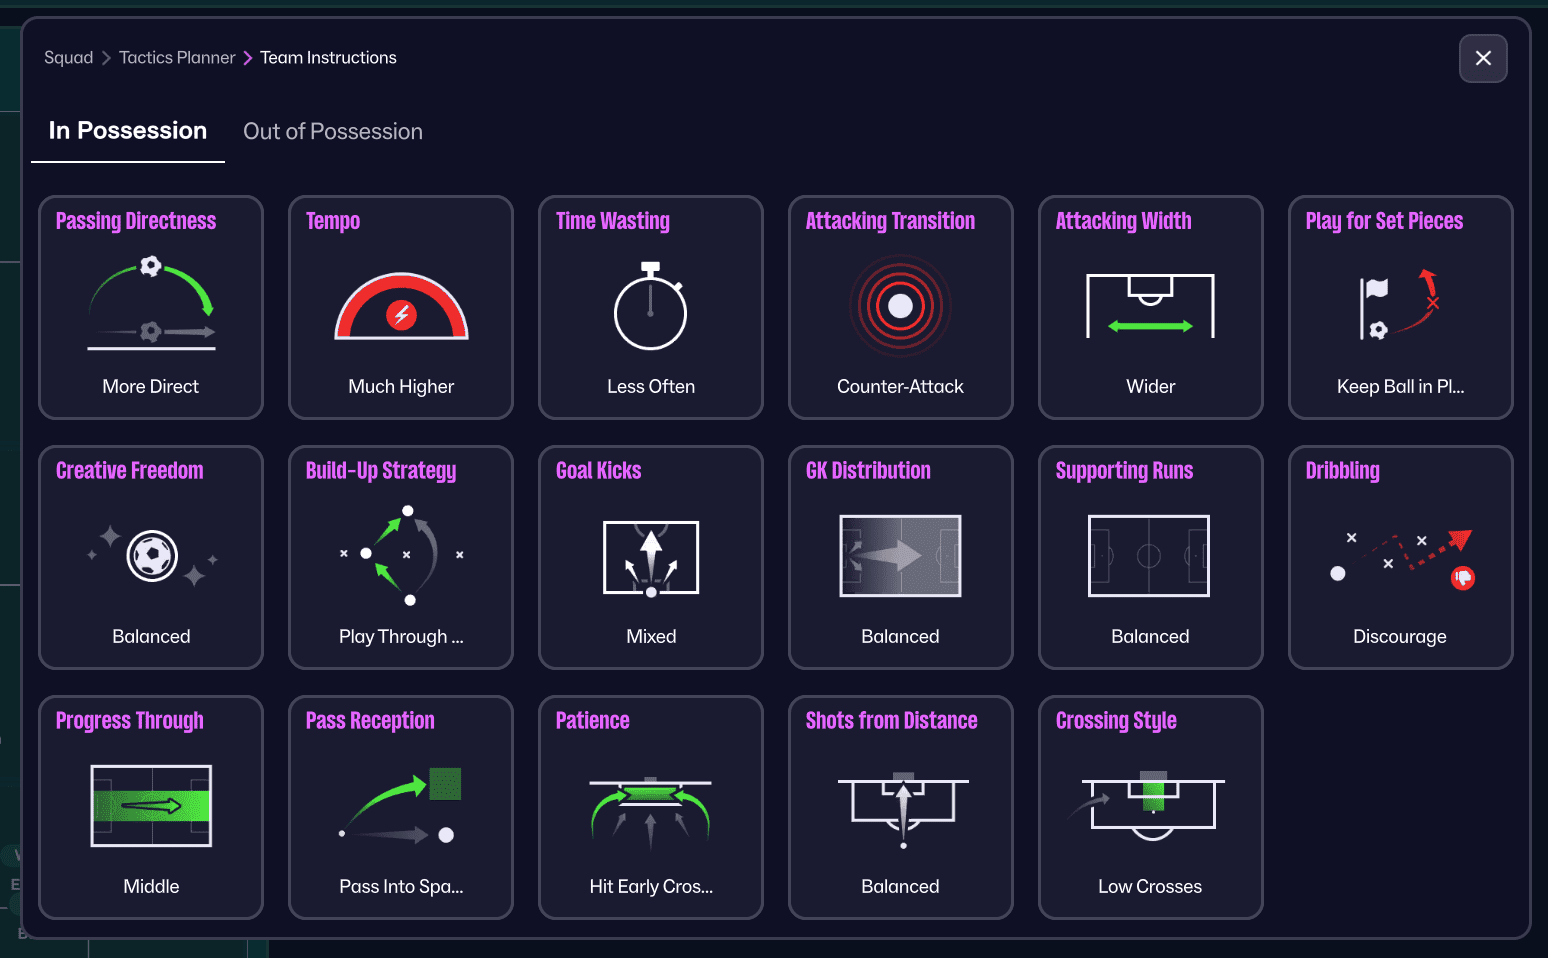Change the Goal Kicks 'Mixed' setting

[x=651, y=636]
